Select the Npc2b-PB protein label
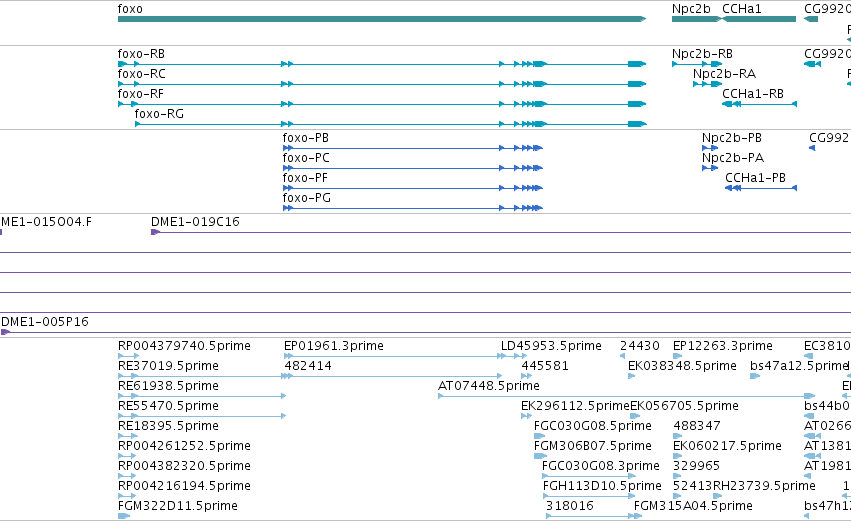Viewport: 851px width, 521px height. click(x=732, y=138)
